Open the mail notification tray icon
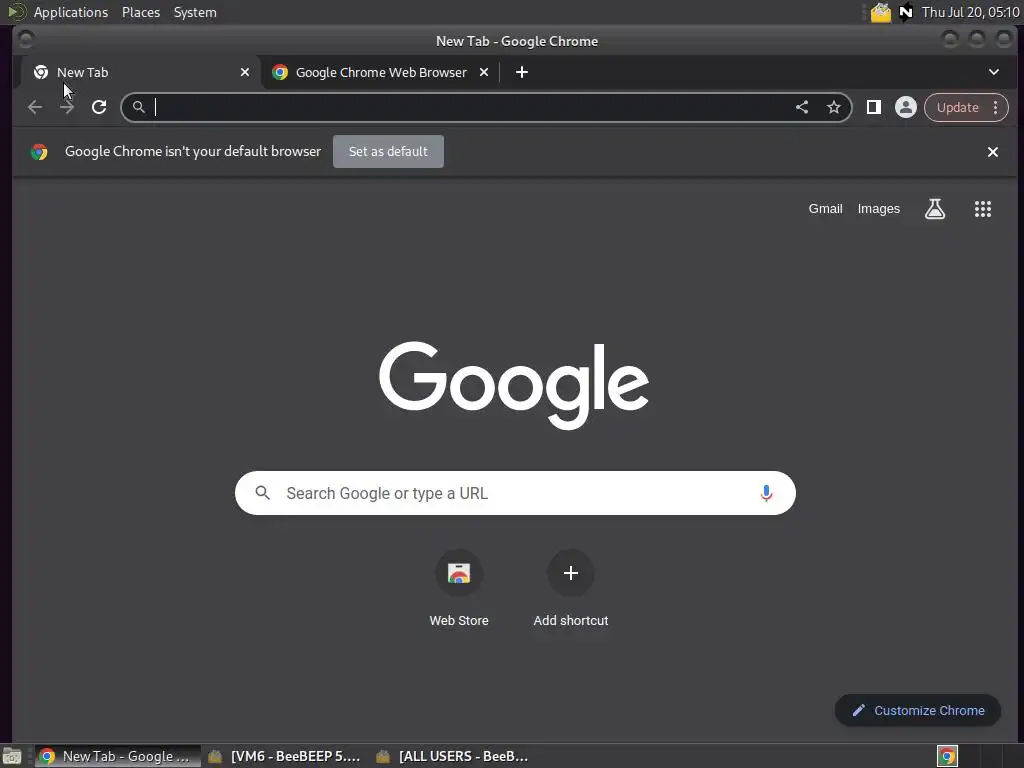Viewport: 1024px width, 768px height. (x=880, y=12)
